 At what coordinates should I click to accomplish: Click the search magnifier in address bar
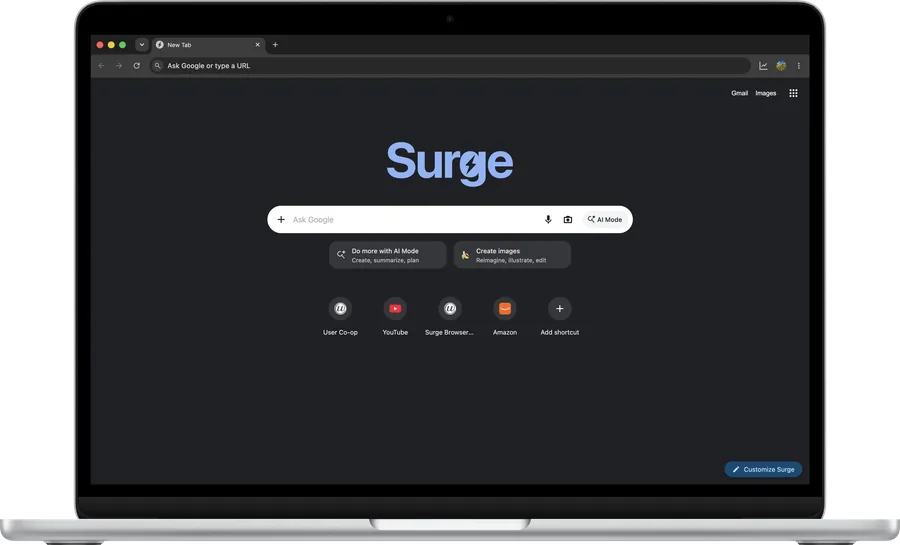click(x=157, y=66)
